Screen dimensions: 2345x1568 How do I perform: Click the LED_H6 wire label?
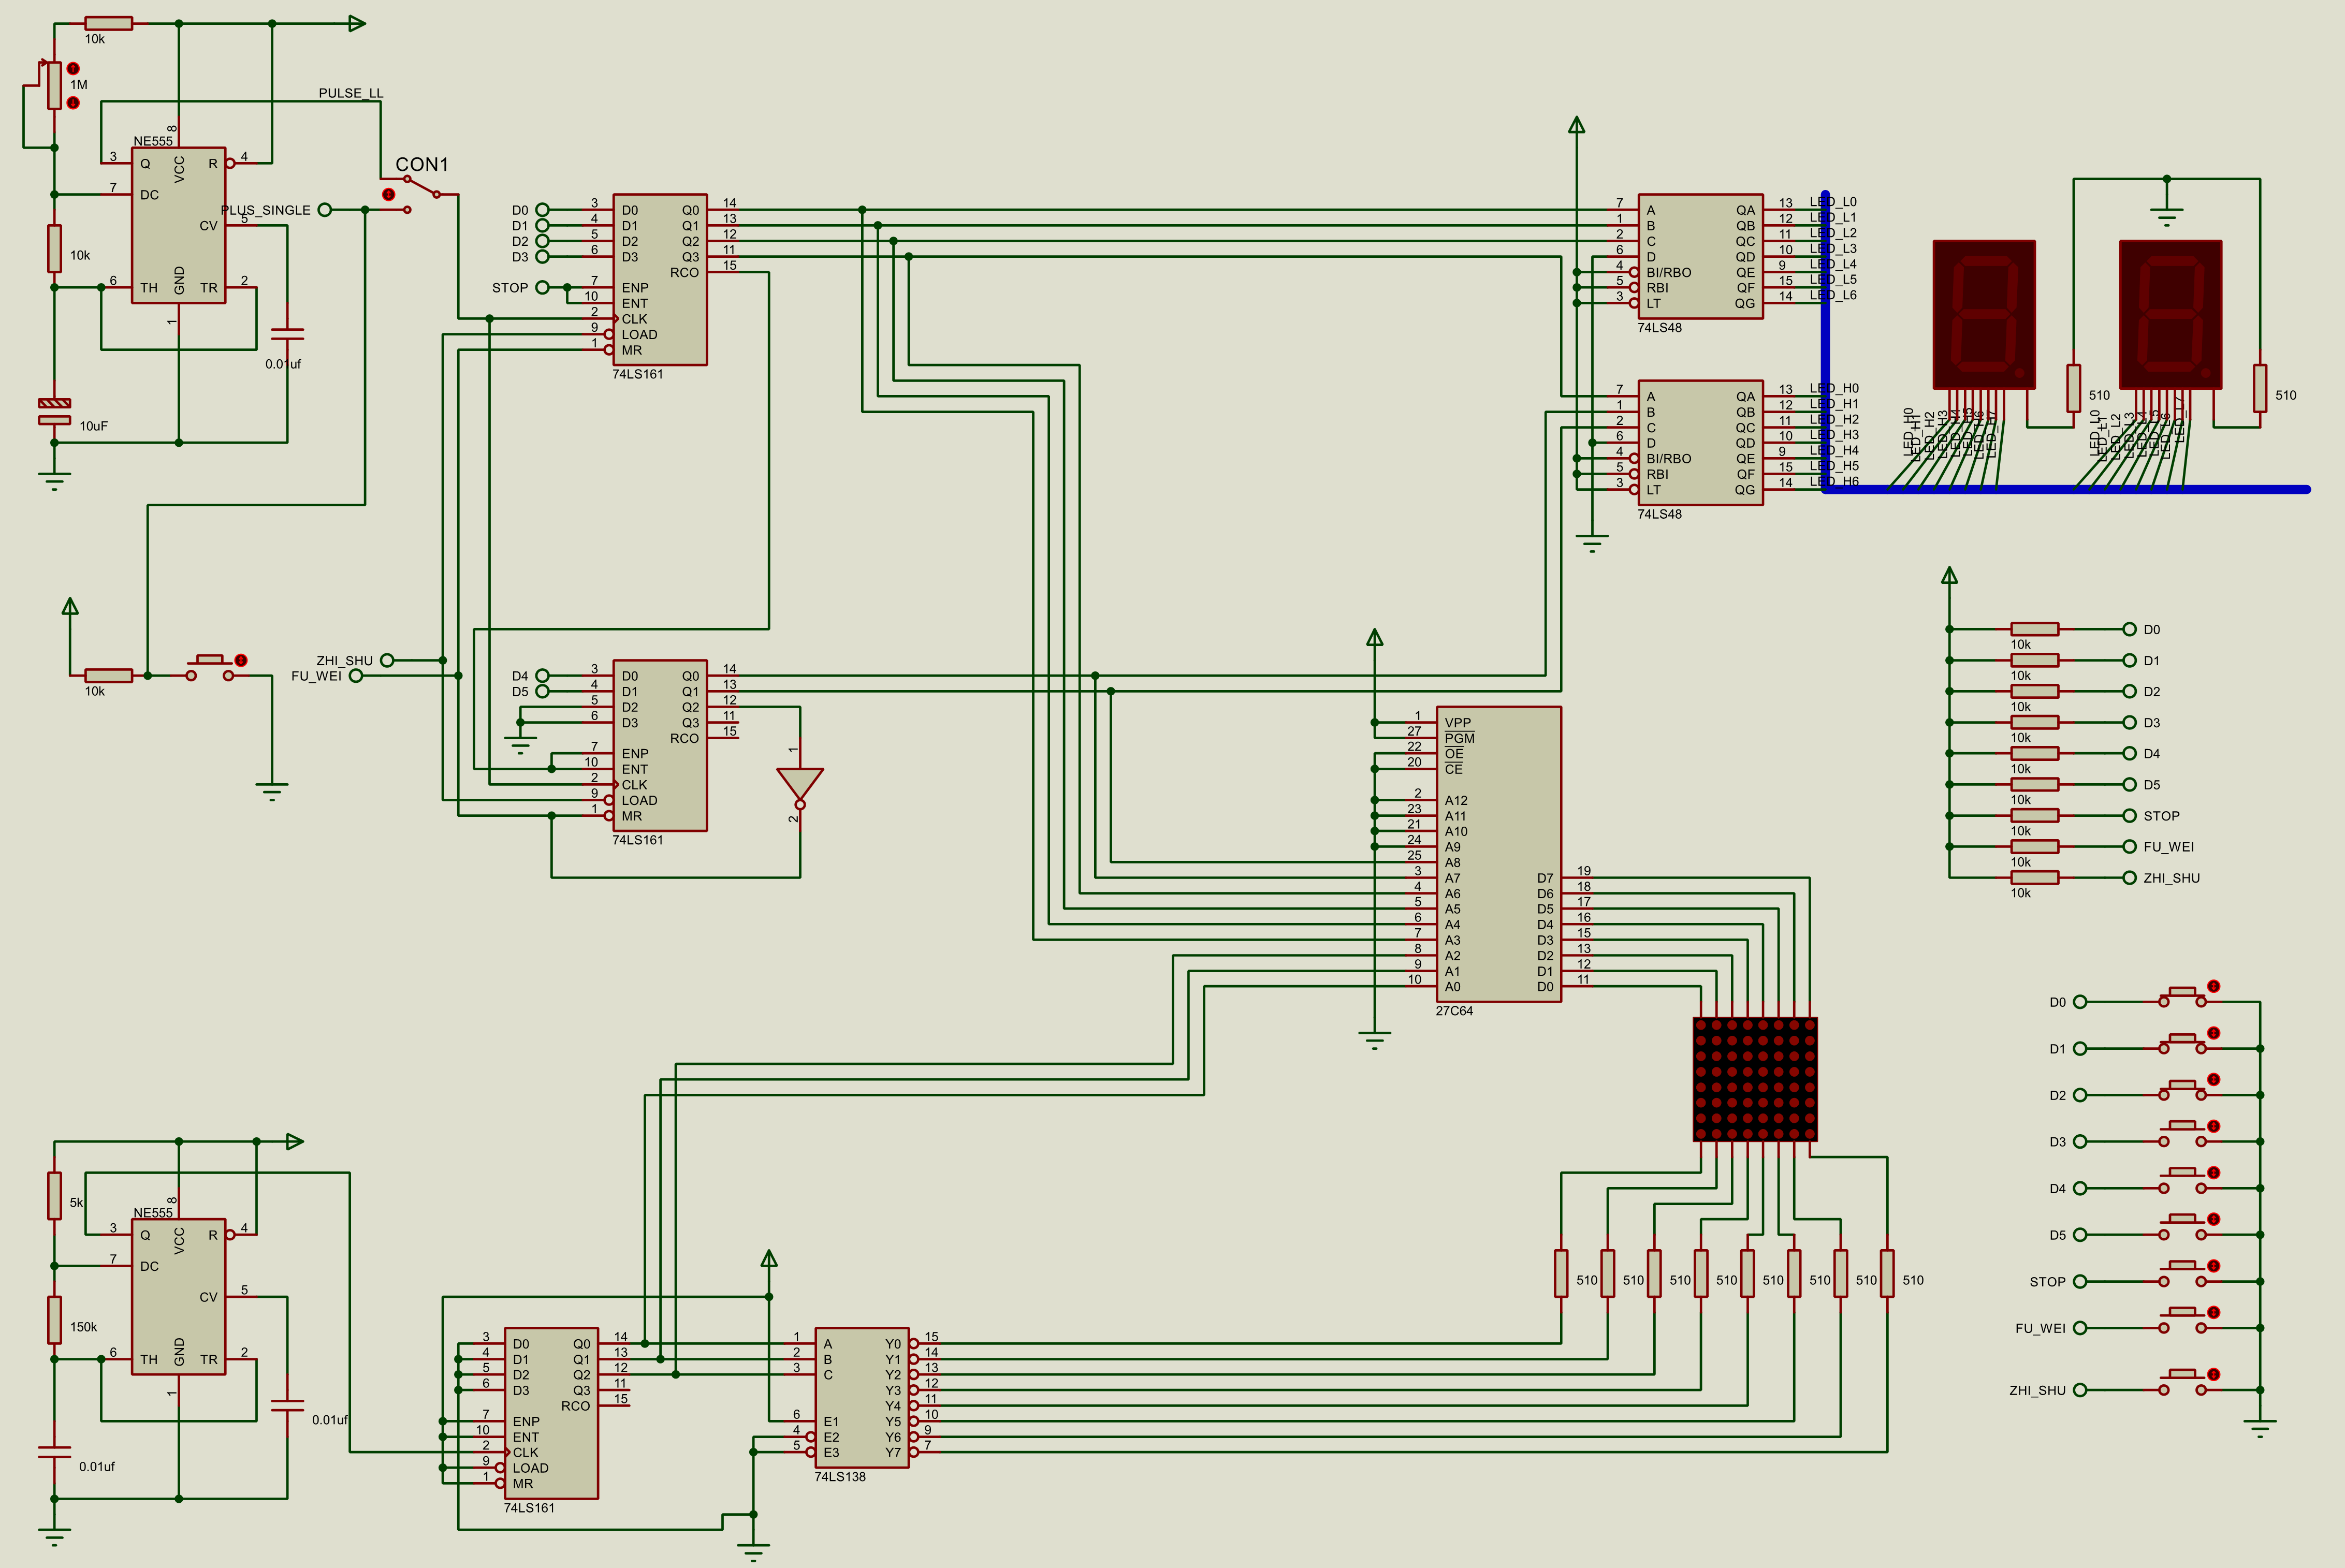pyautogui.click(x=1834, y=482)
